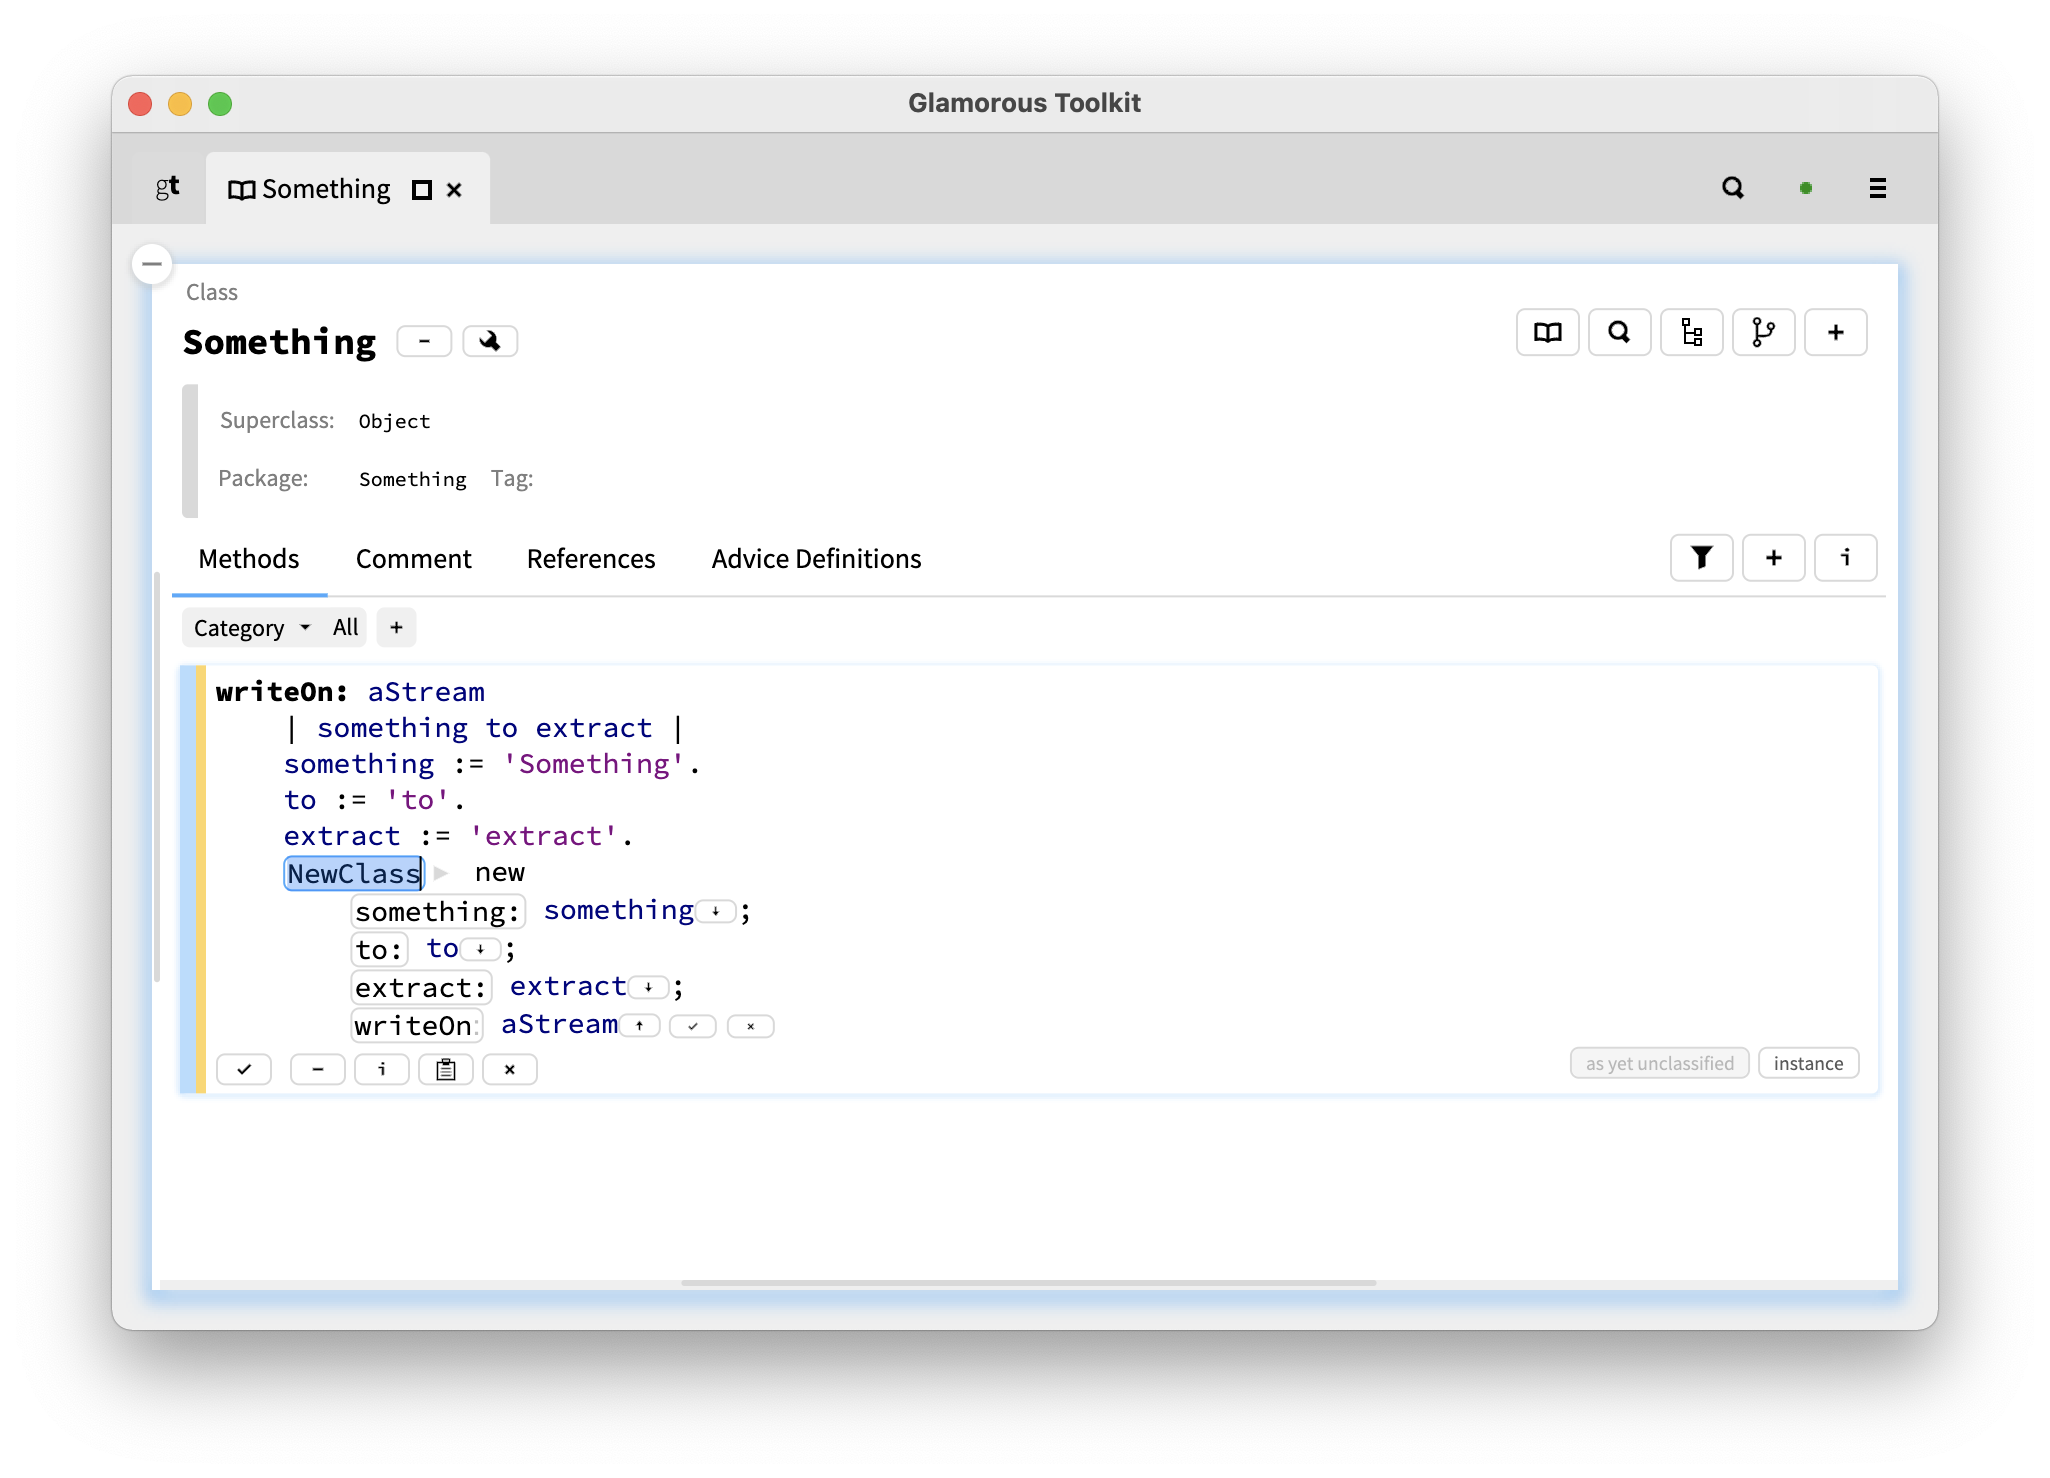Image resolution: width=2050 pixels, height=1478 pixels.
Task: Click the 'extract' string literal
Action: point(544,836)
